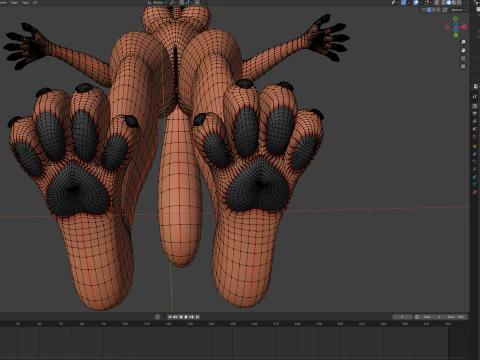This screenshot has width=480, height=360.
Task: Open the Output properties tab
Action: 475,113
